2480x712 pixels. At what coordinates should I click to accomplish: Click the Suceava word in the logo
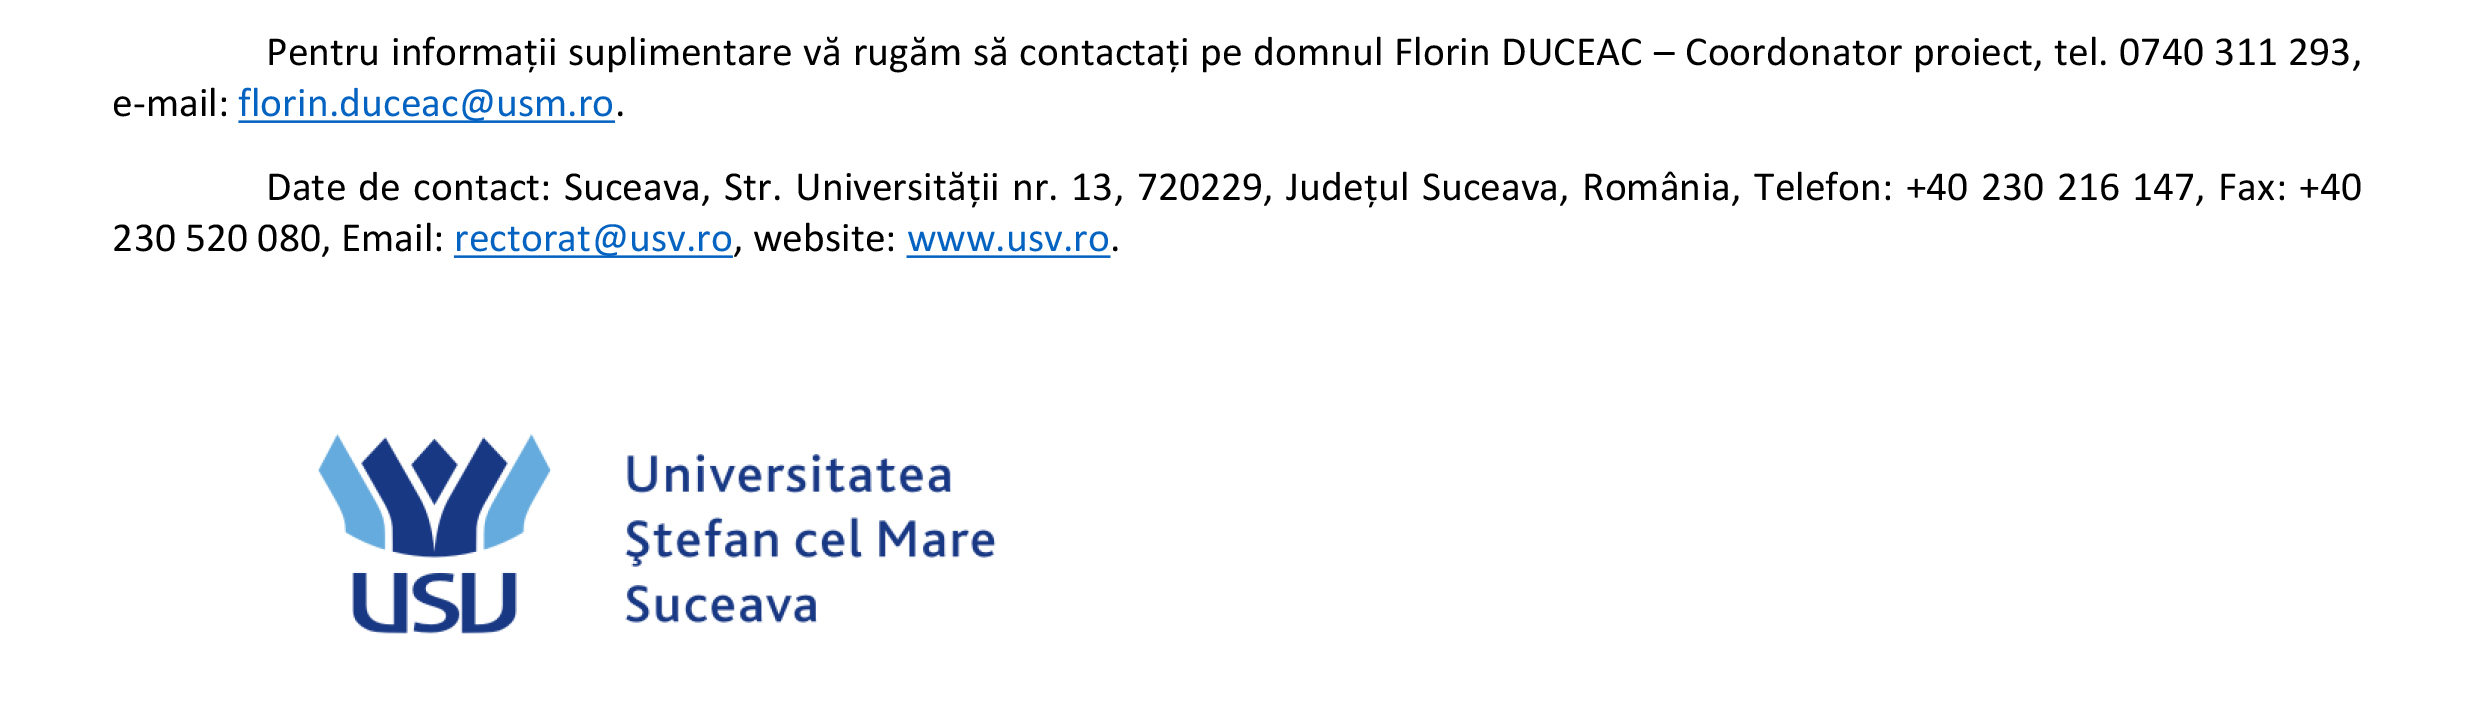click(721, 605)
